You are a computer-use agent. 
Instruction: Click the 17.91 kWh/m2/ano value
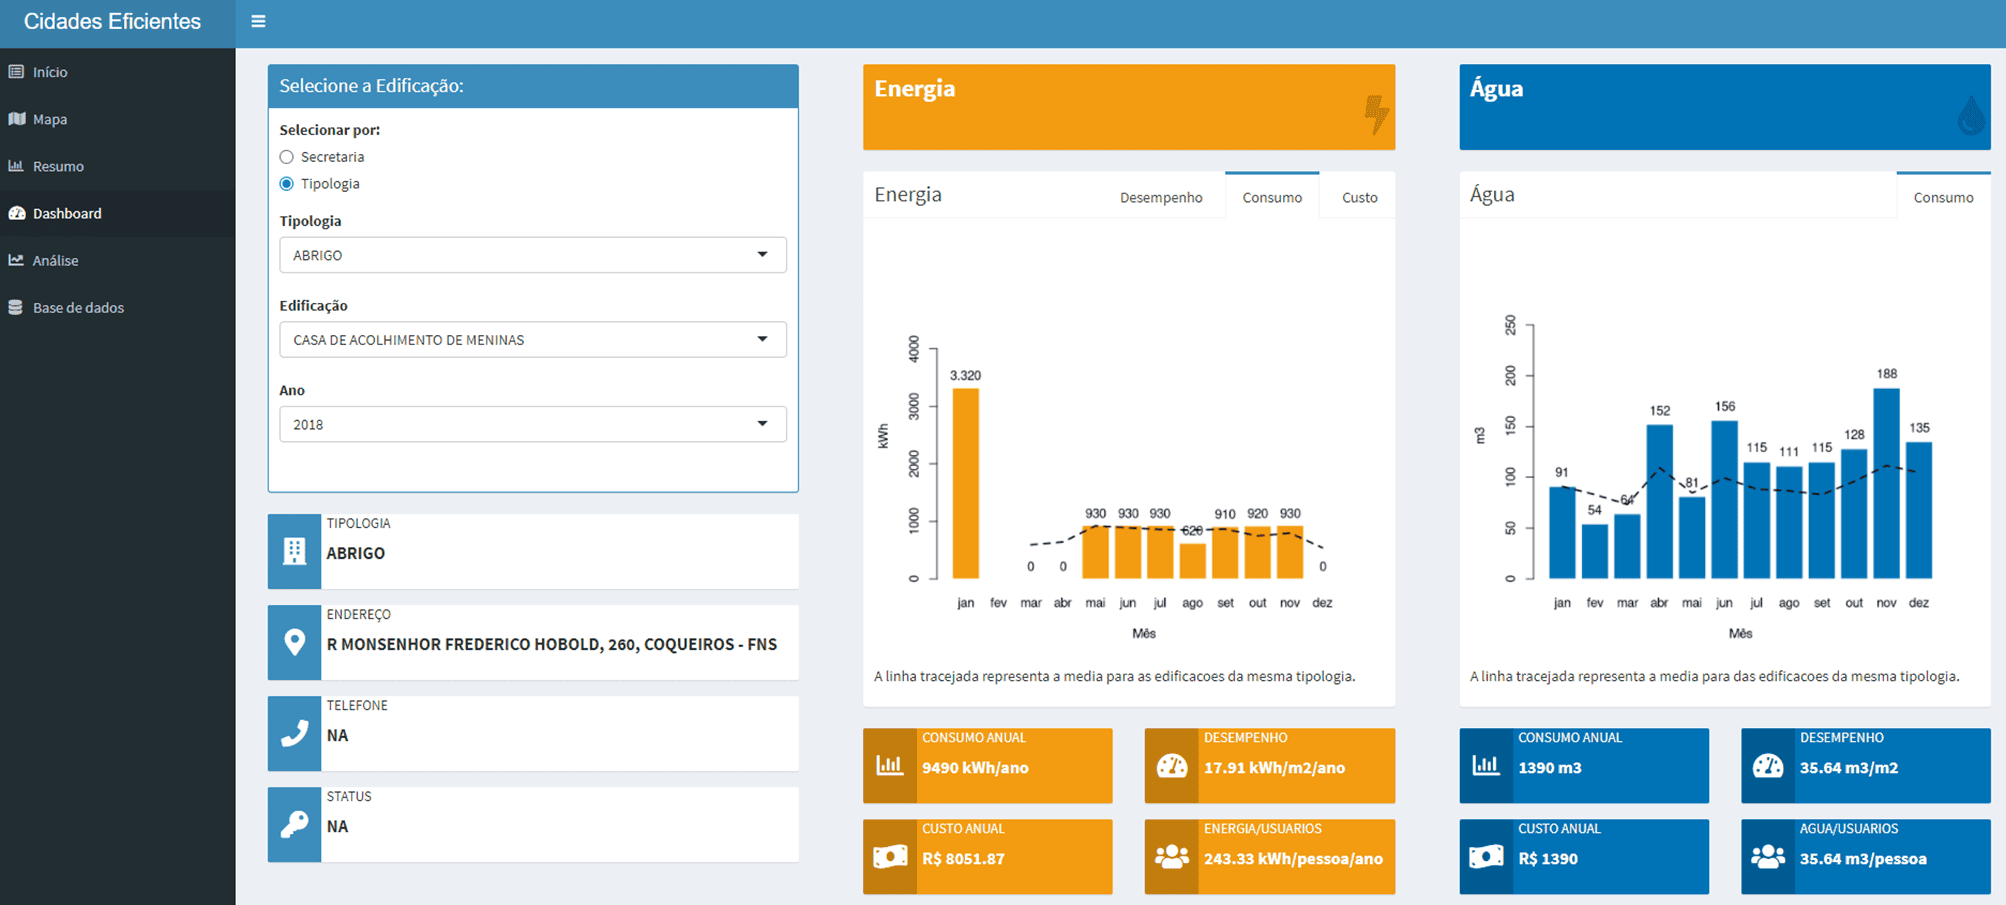click(x=1274, y=768)
